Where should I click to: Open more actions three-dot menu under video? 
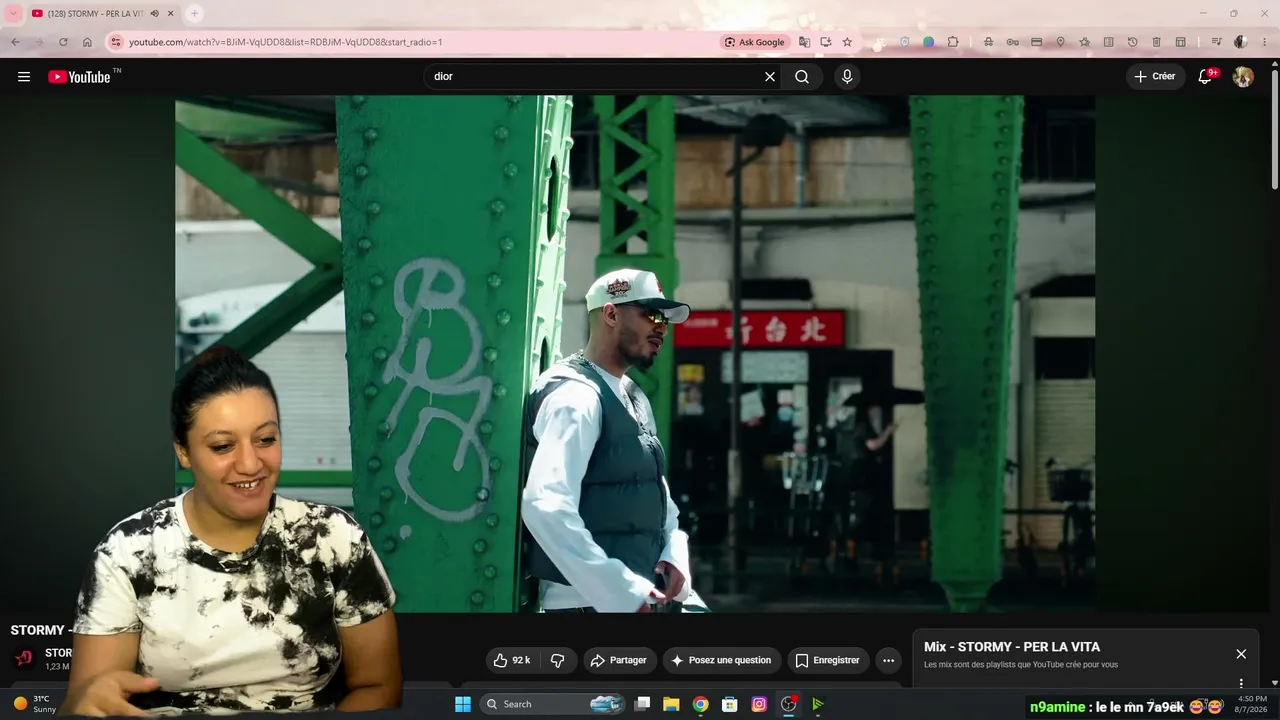[x=888, y=660]
